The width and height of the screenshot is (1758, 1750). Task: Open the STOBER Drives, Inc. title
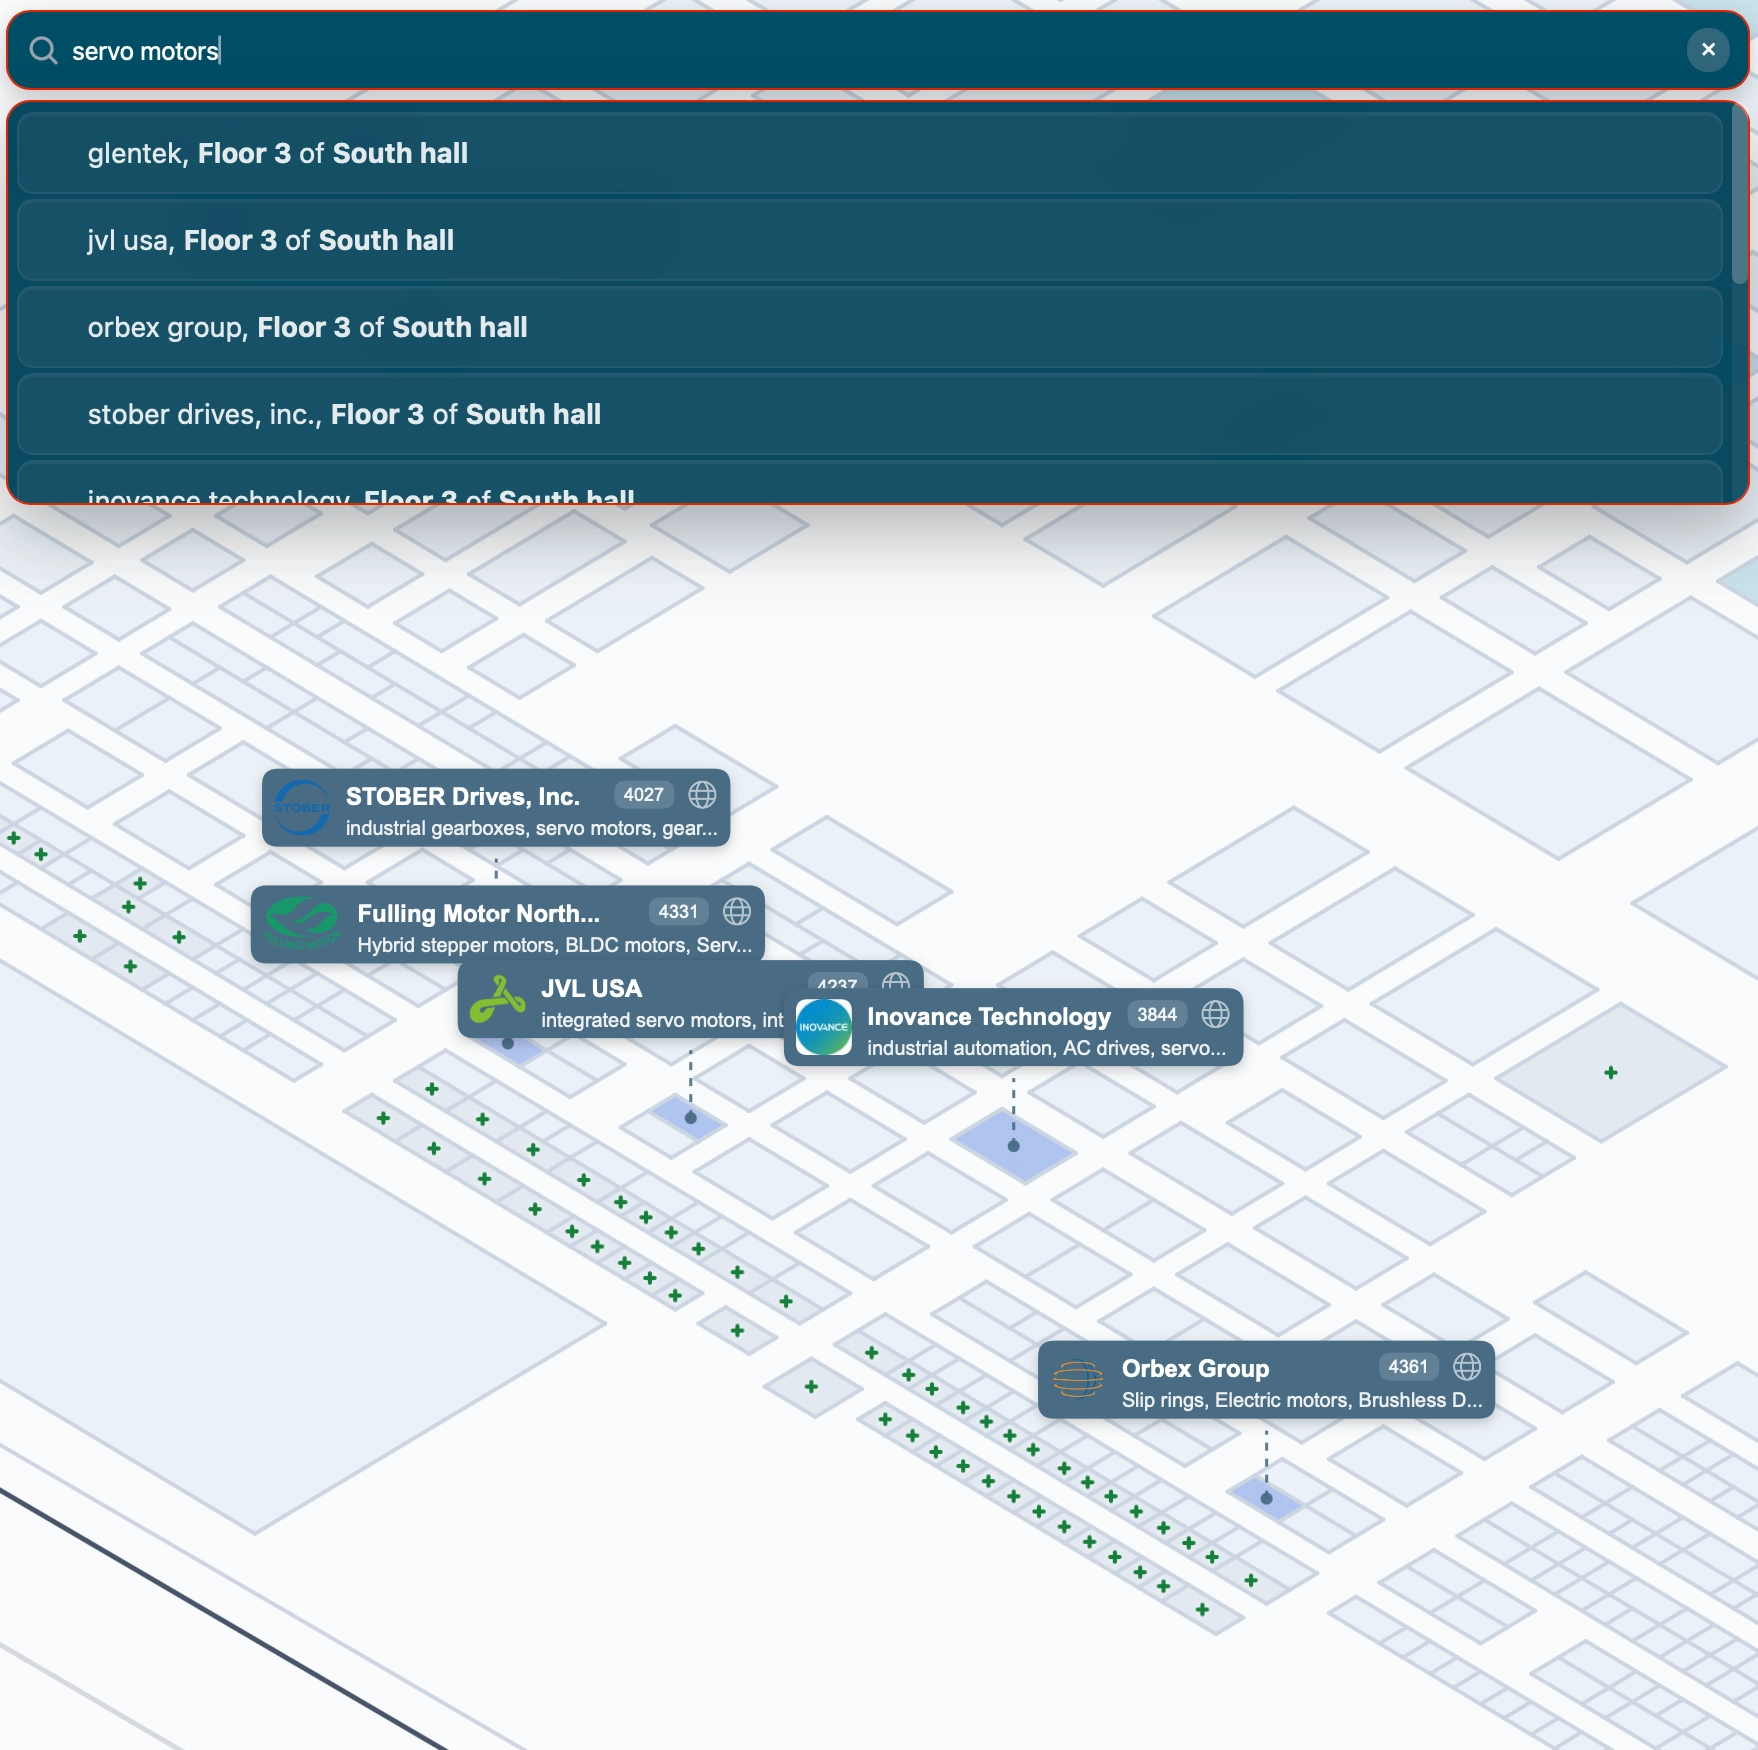click(463, 796)
